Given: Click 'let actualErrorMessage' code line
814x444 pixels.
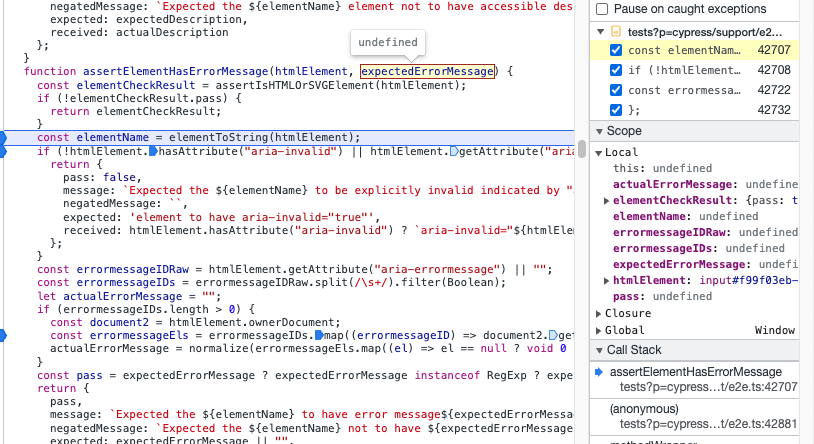Looking at the screenshot, I should click(129, 296).
